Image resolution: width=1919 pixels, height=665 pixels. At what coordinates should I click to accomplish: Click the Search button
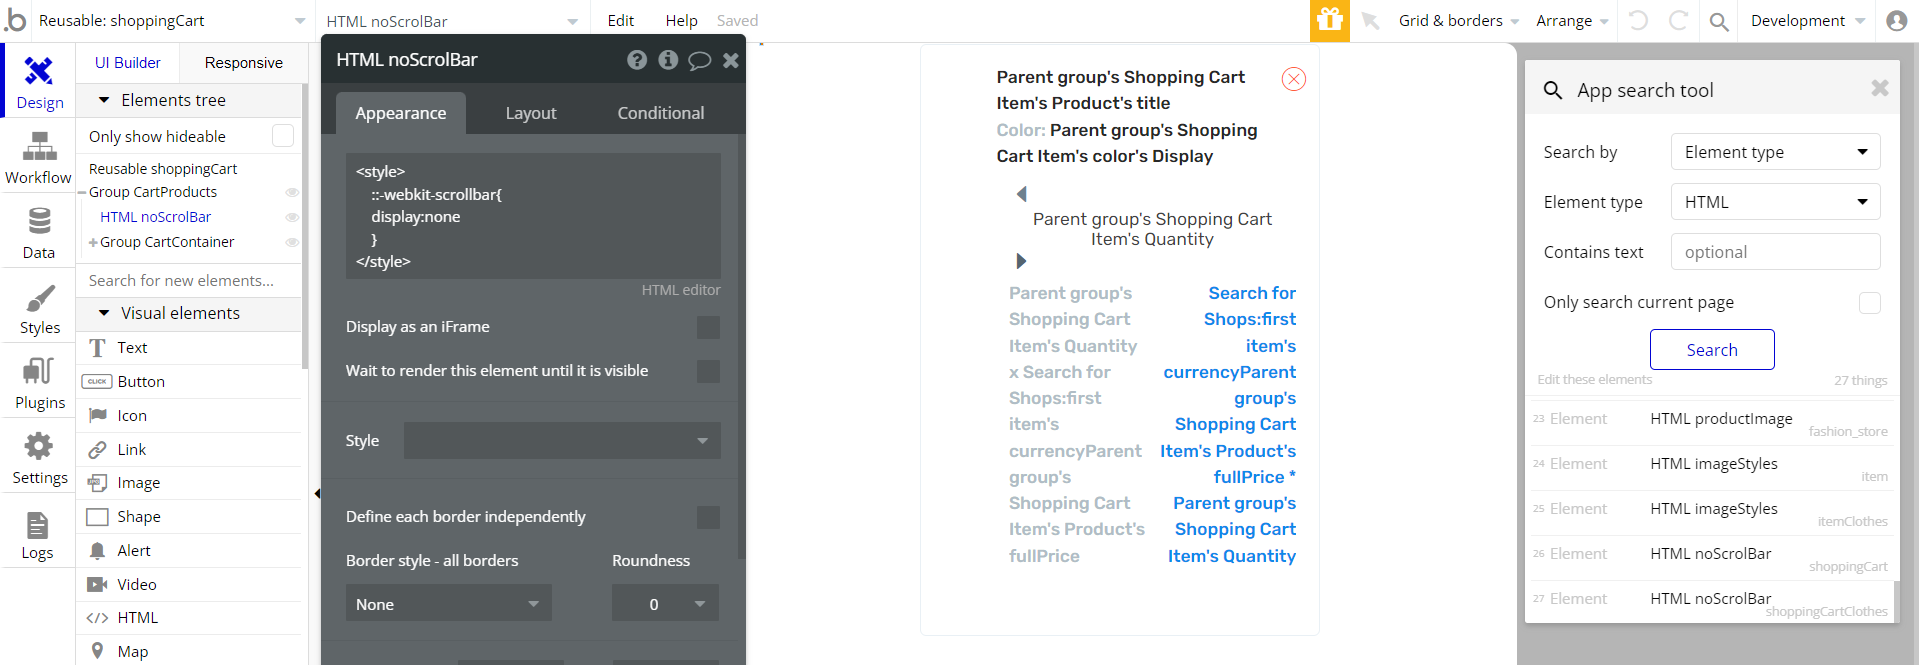coord(1711,350)
